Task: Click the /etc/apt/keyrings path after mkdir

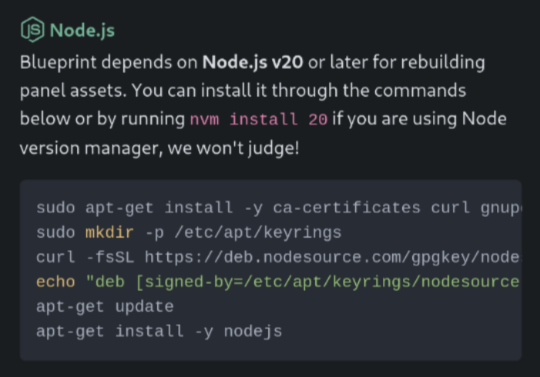Action: pos(258,233)
